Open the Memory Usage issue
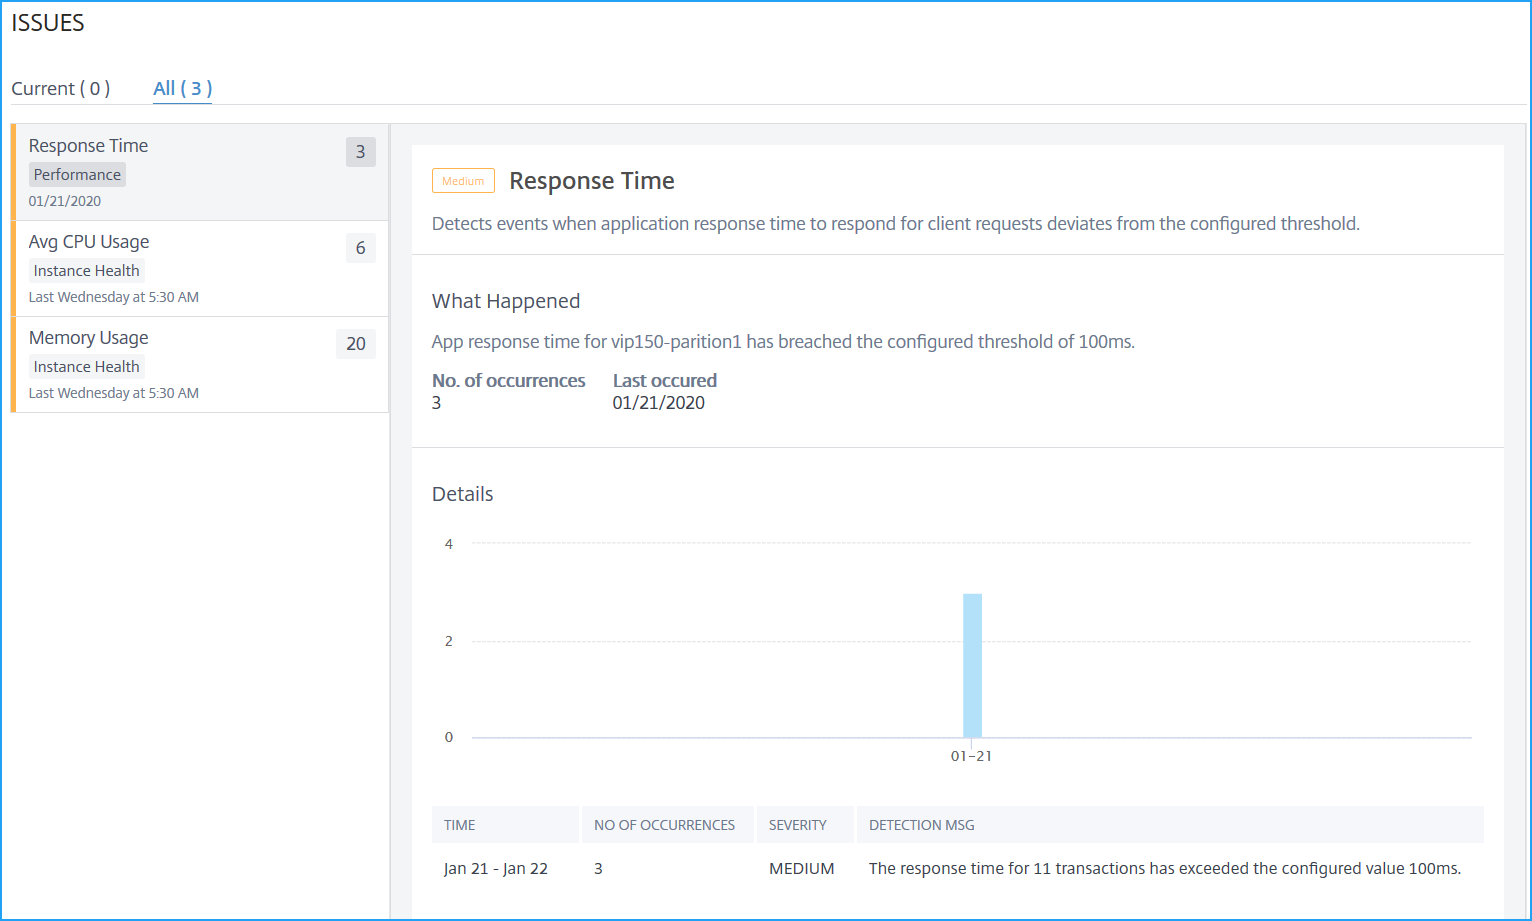The image size is (1532, 921). pos(200,364)
